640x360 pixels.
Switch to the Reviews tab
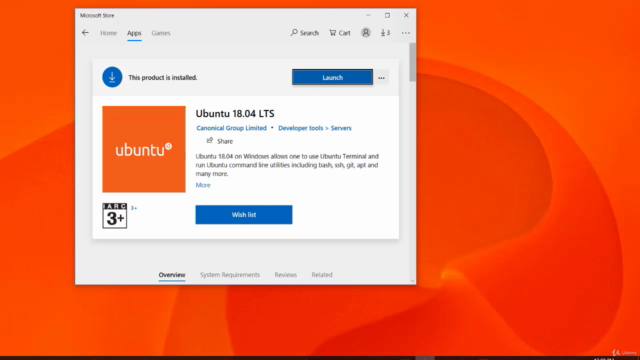[x=286, y=275]
